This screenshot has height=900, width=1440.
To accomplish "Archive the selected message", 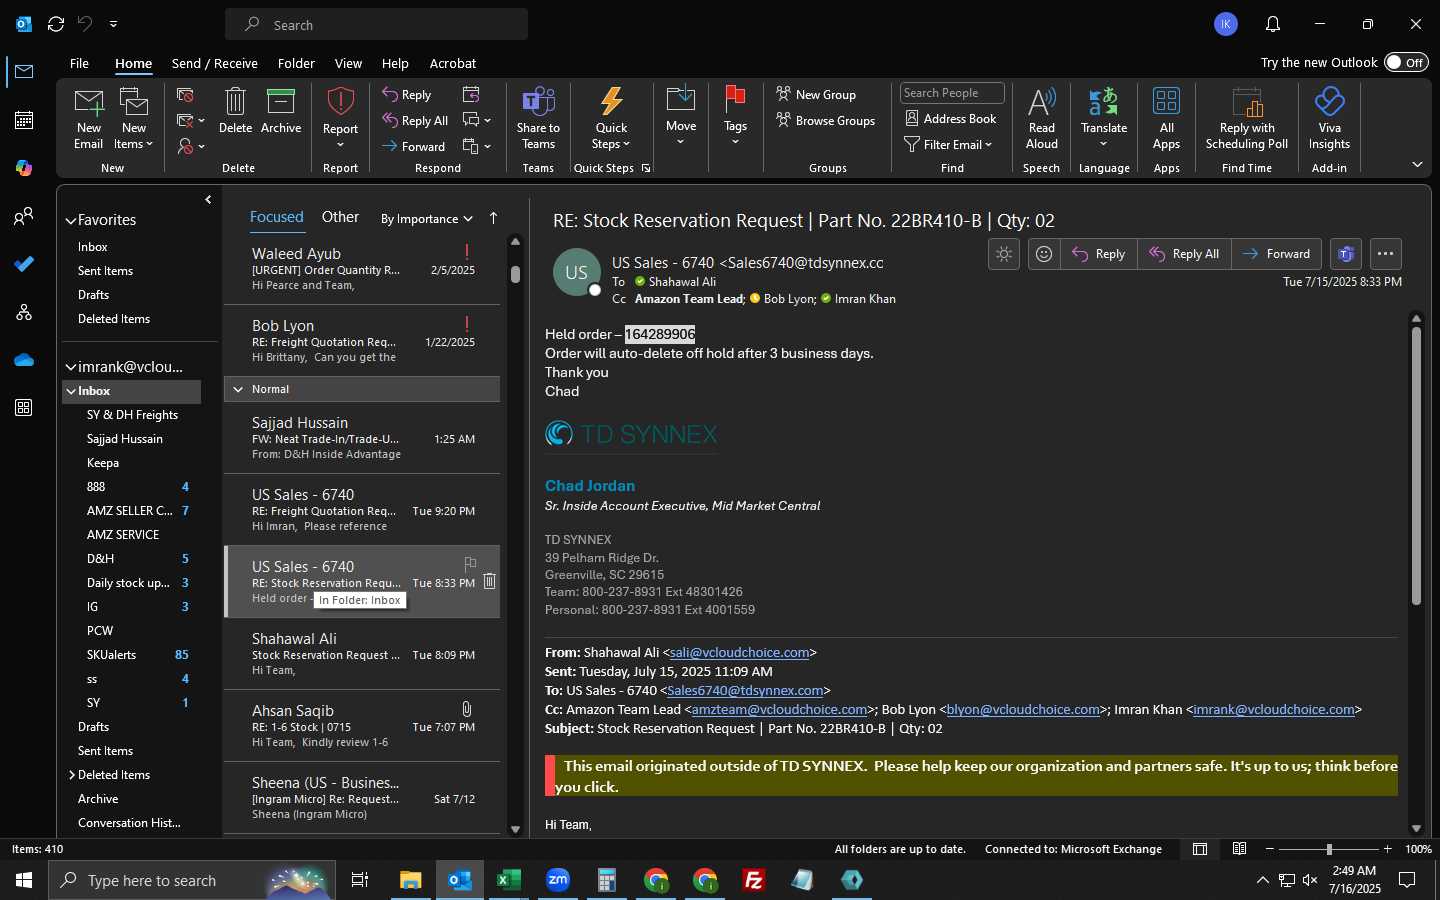I will (x=281, y=110).
